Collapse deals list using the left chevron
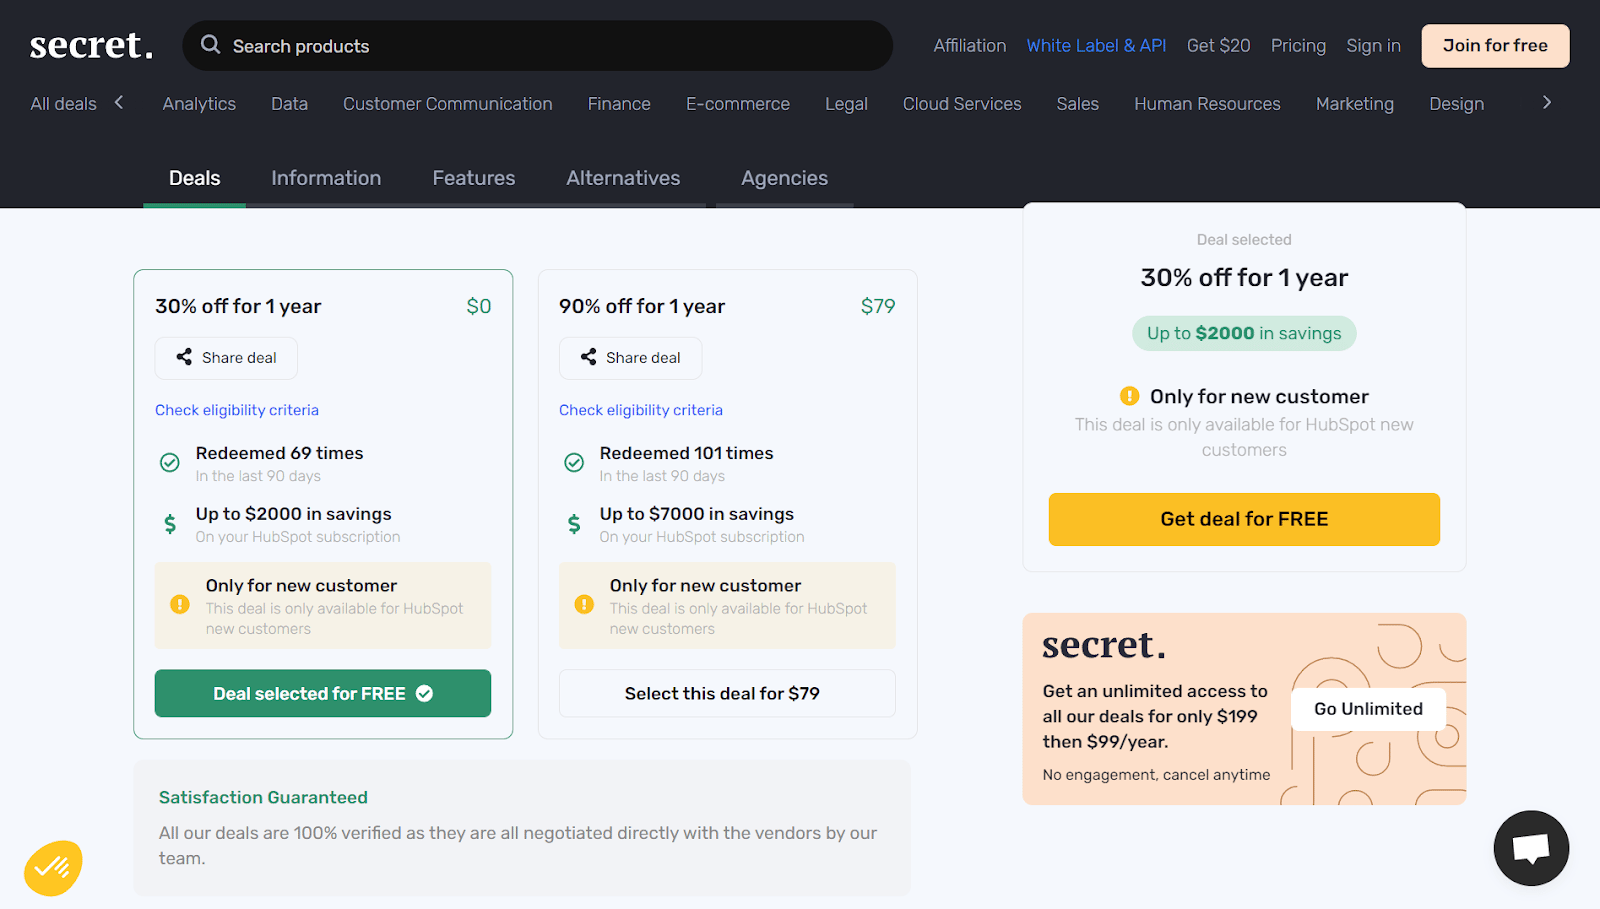Image resolution: width=1600 pixels, height=909 pixels. 119,102
